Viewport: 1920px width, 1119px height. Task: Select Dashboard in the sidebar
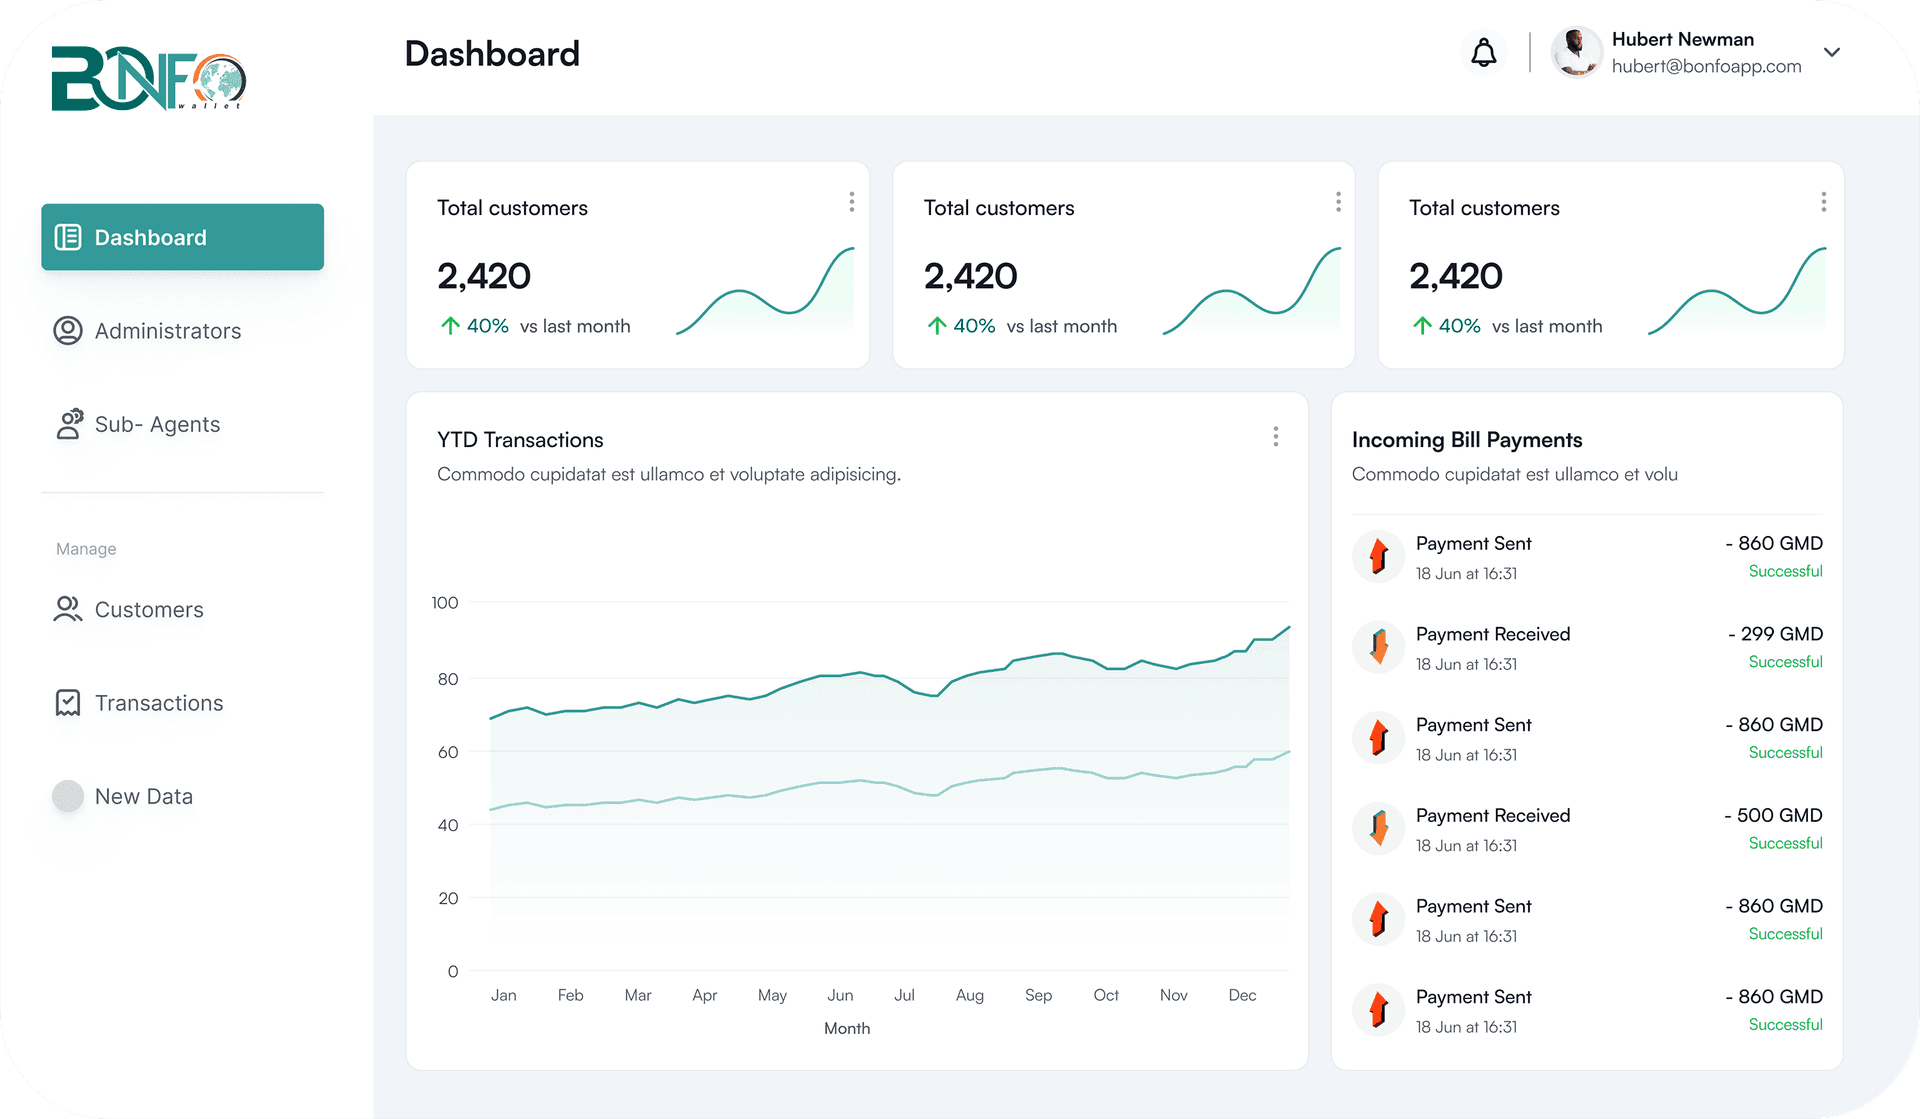pos(182,237)
